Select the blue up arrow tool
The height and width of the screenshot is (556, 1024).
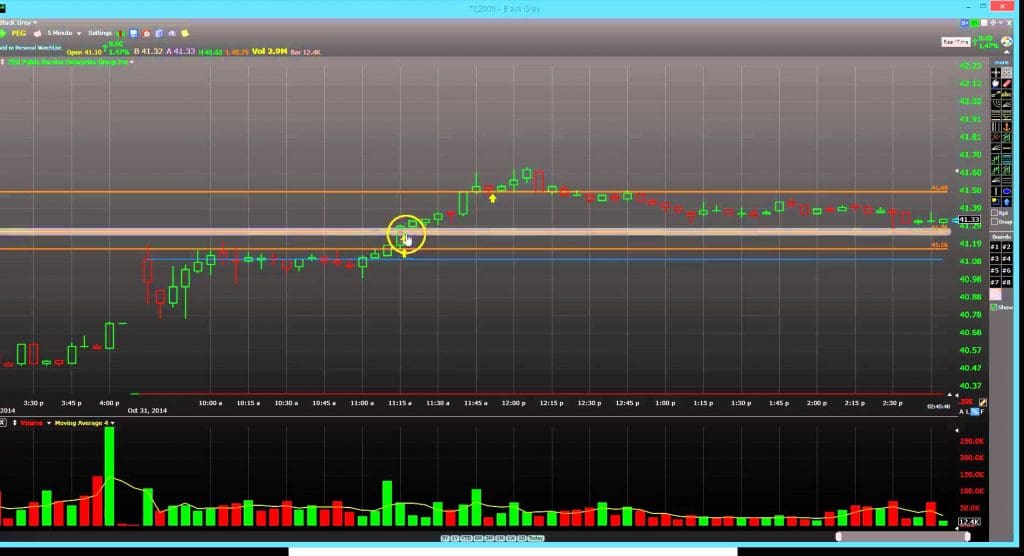tap(1006, 203)
